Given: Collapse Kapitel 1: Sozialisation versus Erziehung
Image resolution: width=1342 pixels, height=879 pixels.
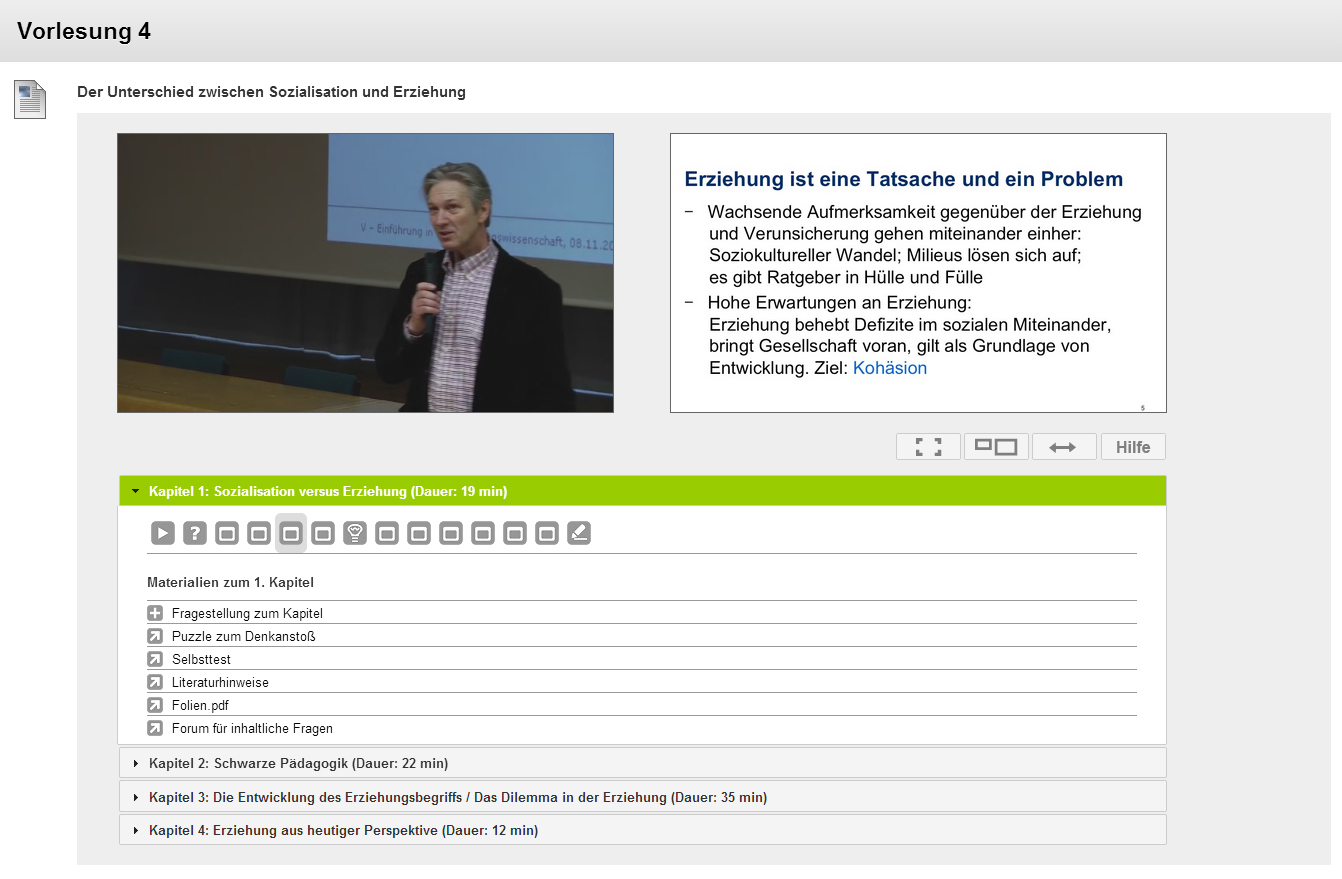Looking at the screenshot, I should pos(642,491).
